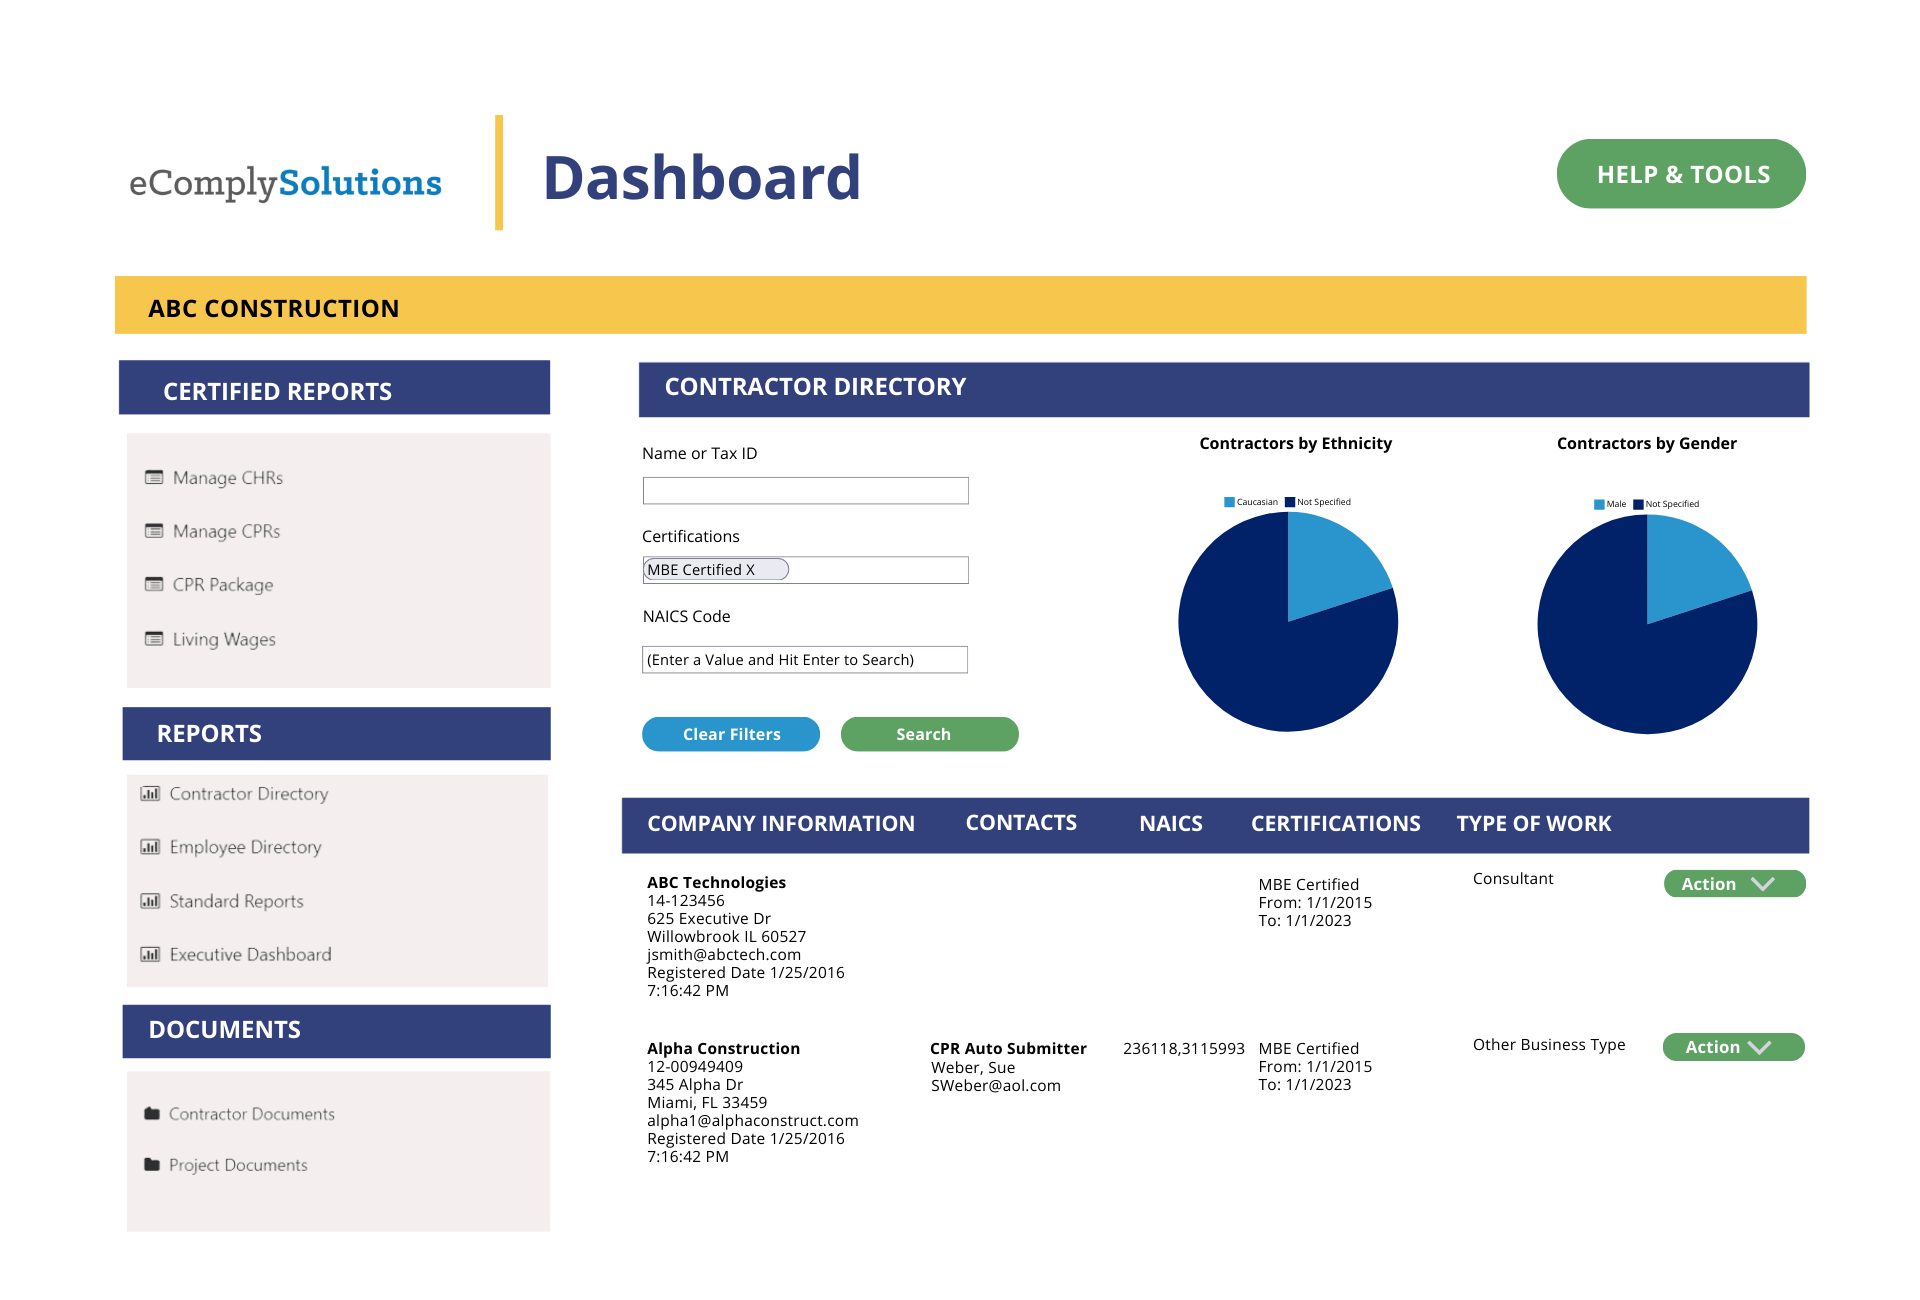Click the Project Documents folder icon
Screen dimensions: 1920x1300
coord(152,1164)
